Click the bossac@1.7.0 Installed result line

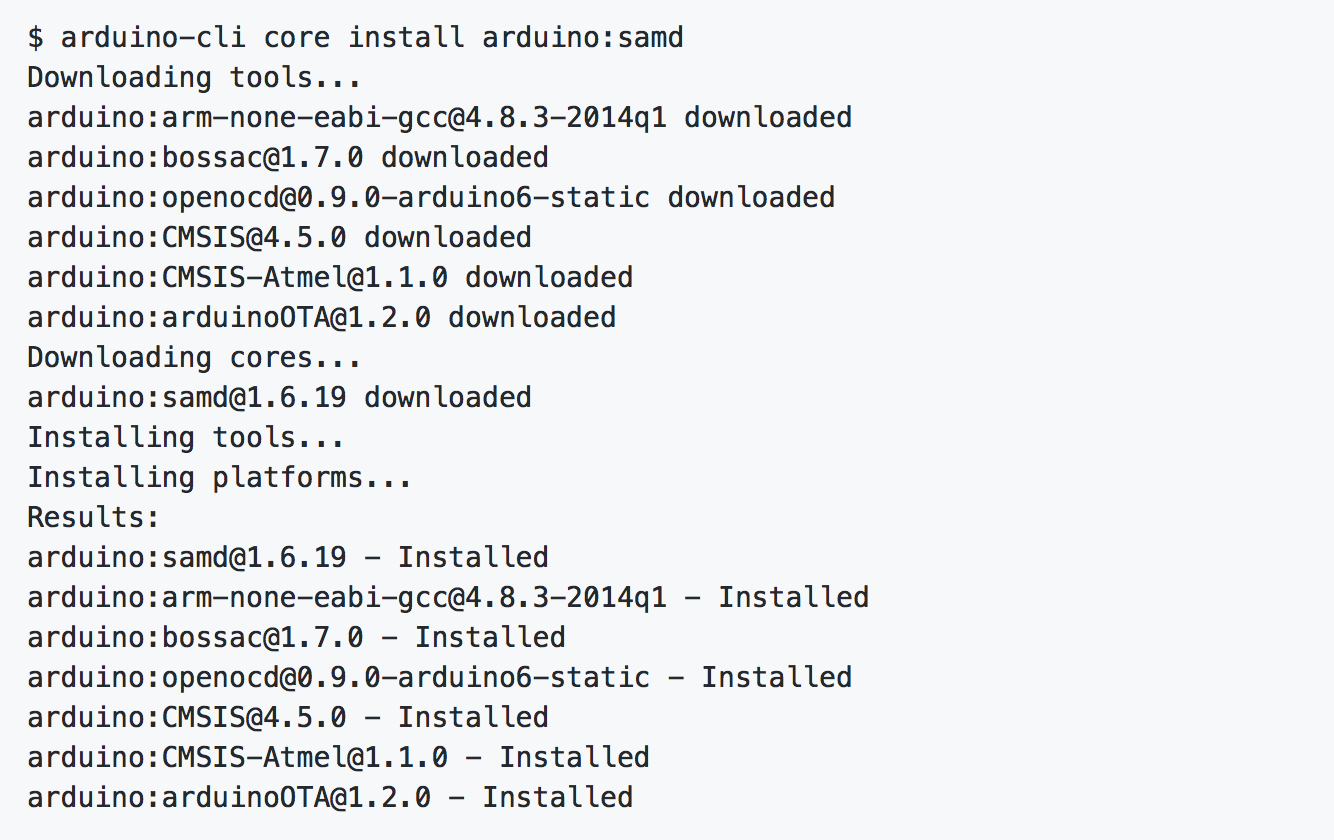[296, 638]
